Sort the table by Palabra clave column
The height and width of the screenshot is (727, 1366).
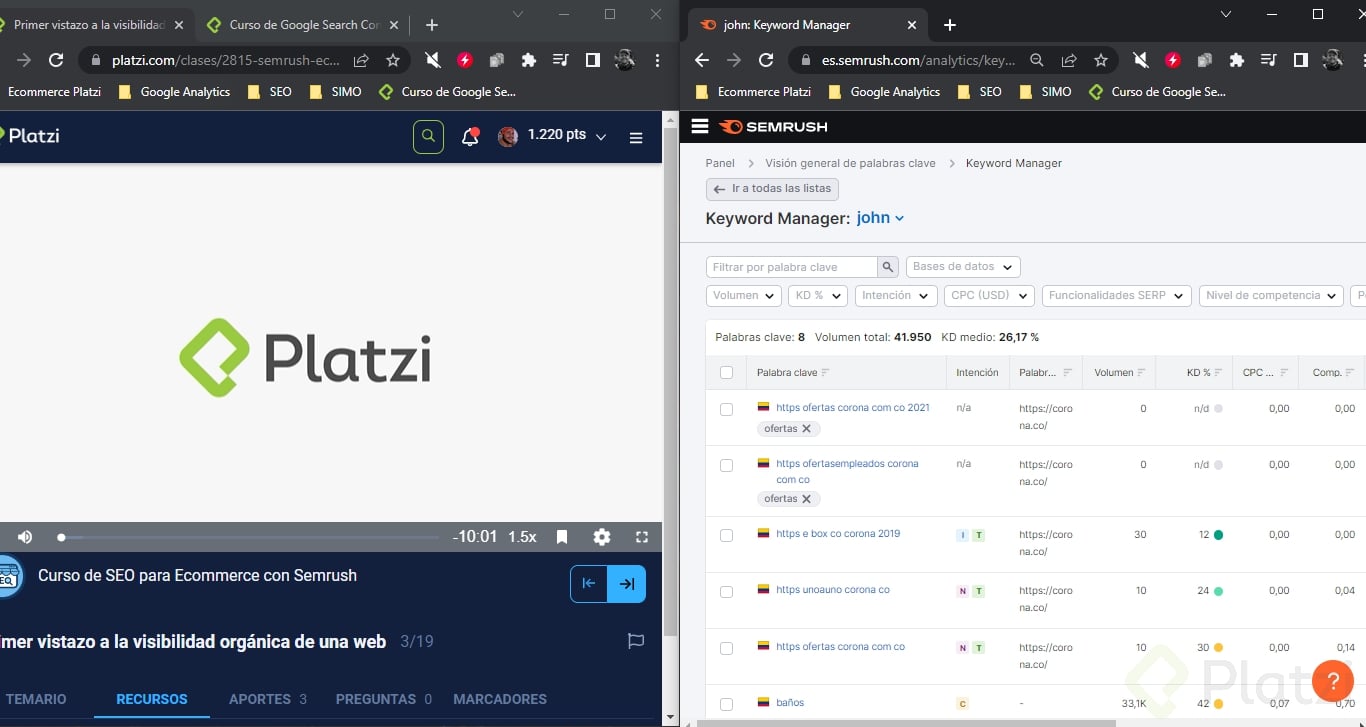pos(793,373)
